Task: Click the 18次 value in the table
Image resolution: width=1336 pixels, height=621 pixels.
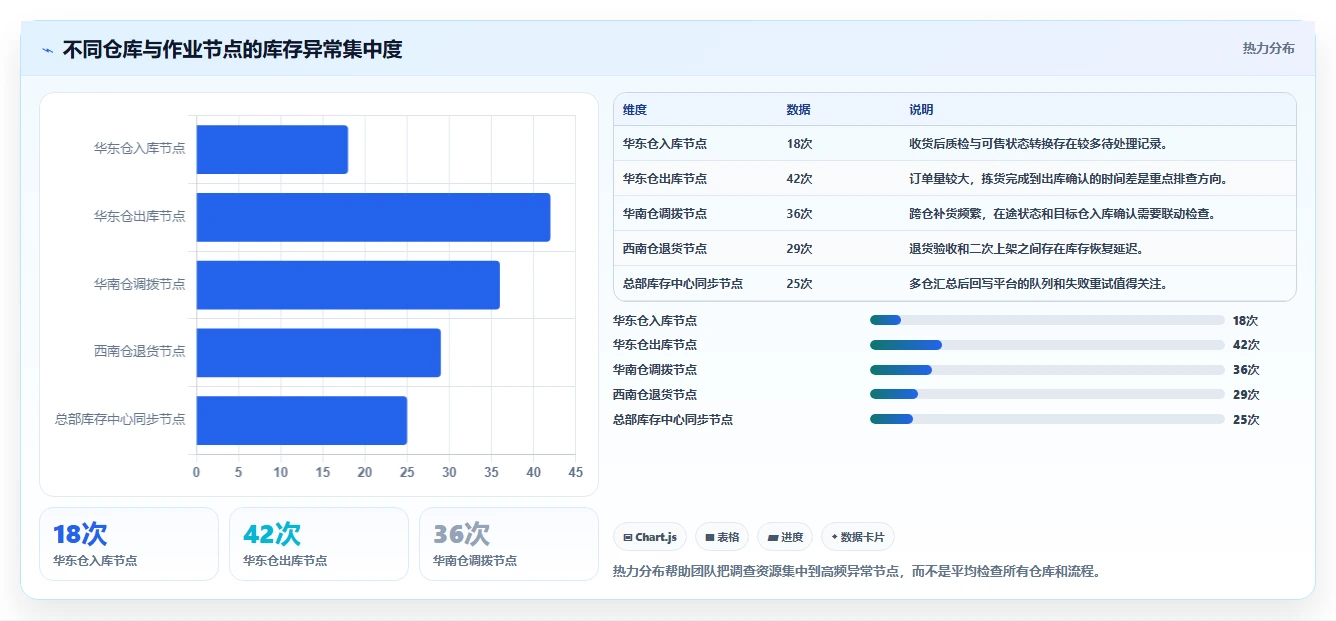Action: click(800, 144)
